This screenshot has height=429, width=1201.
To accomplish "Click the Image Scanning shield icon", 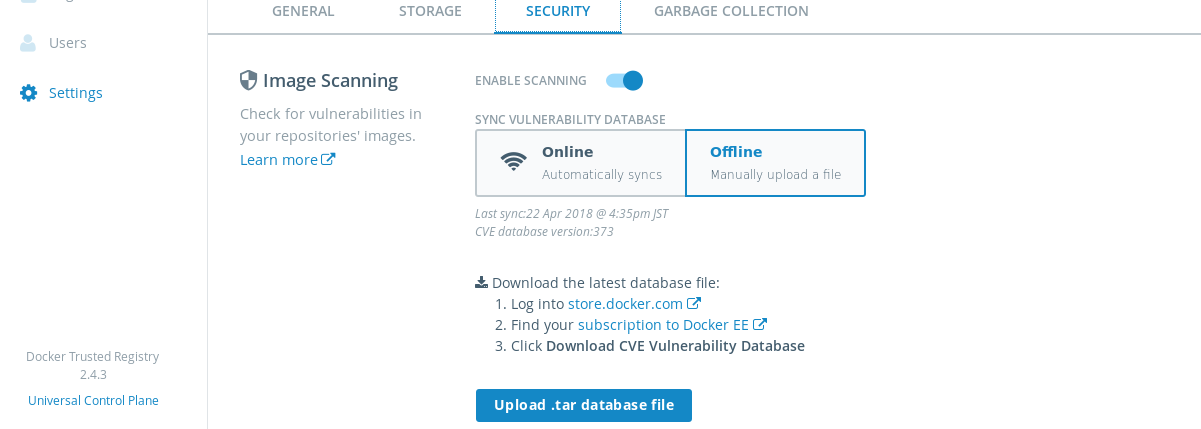I will click(249, 80).
